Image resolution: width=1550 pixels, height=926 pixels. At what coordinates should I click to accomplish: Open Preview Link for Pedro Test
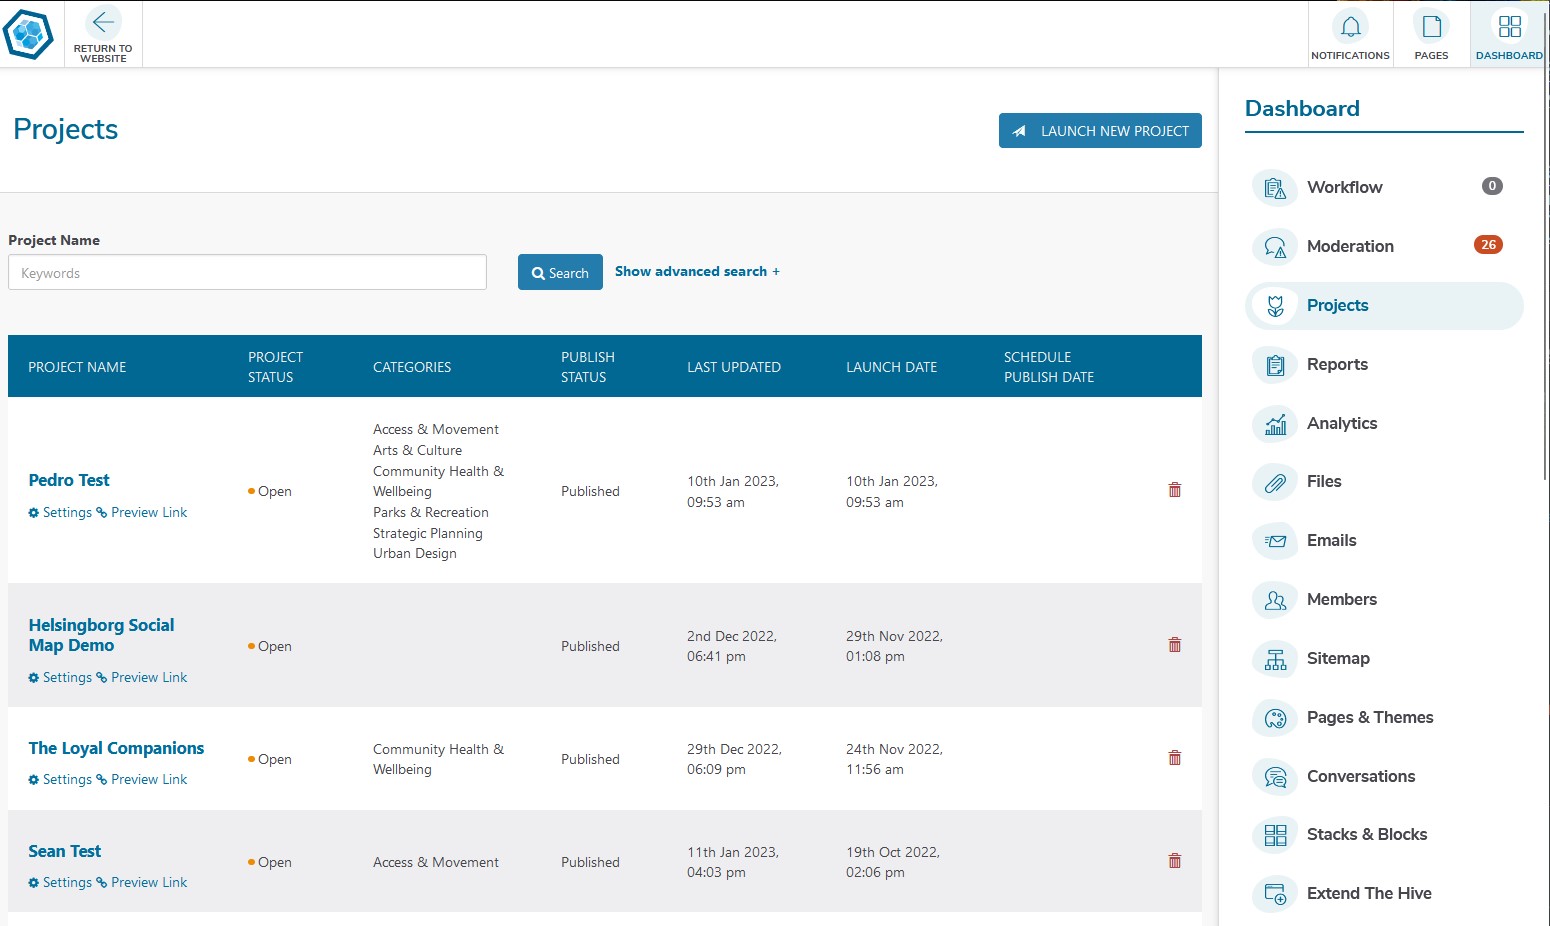click(x=142, y=512)
